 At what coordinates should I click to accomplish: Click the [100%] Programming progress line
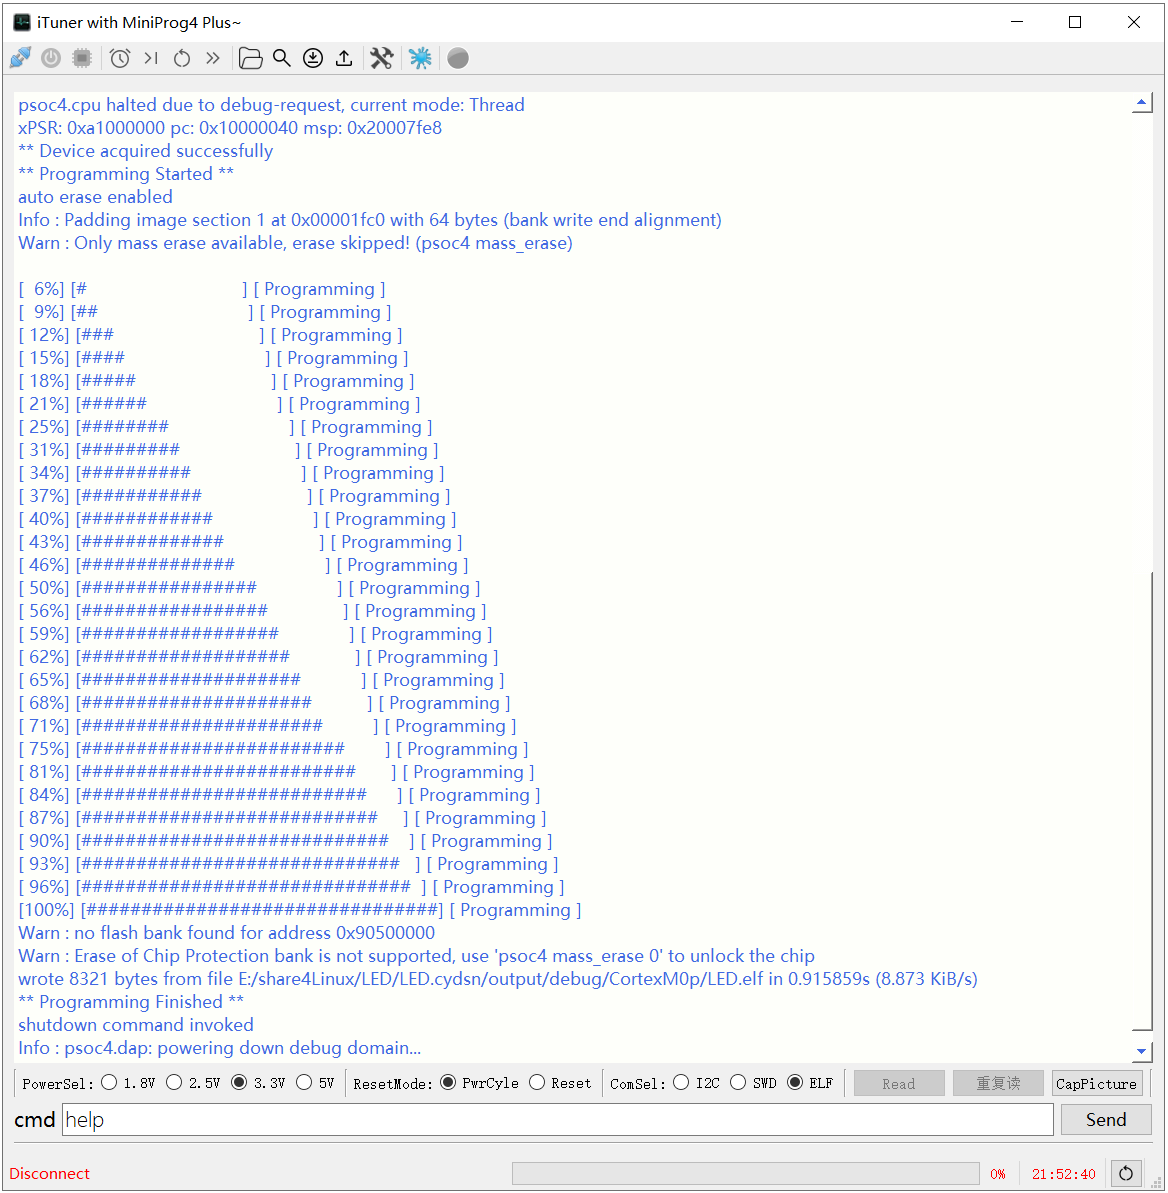click(x=300, y=910)
